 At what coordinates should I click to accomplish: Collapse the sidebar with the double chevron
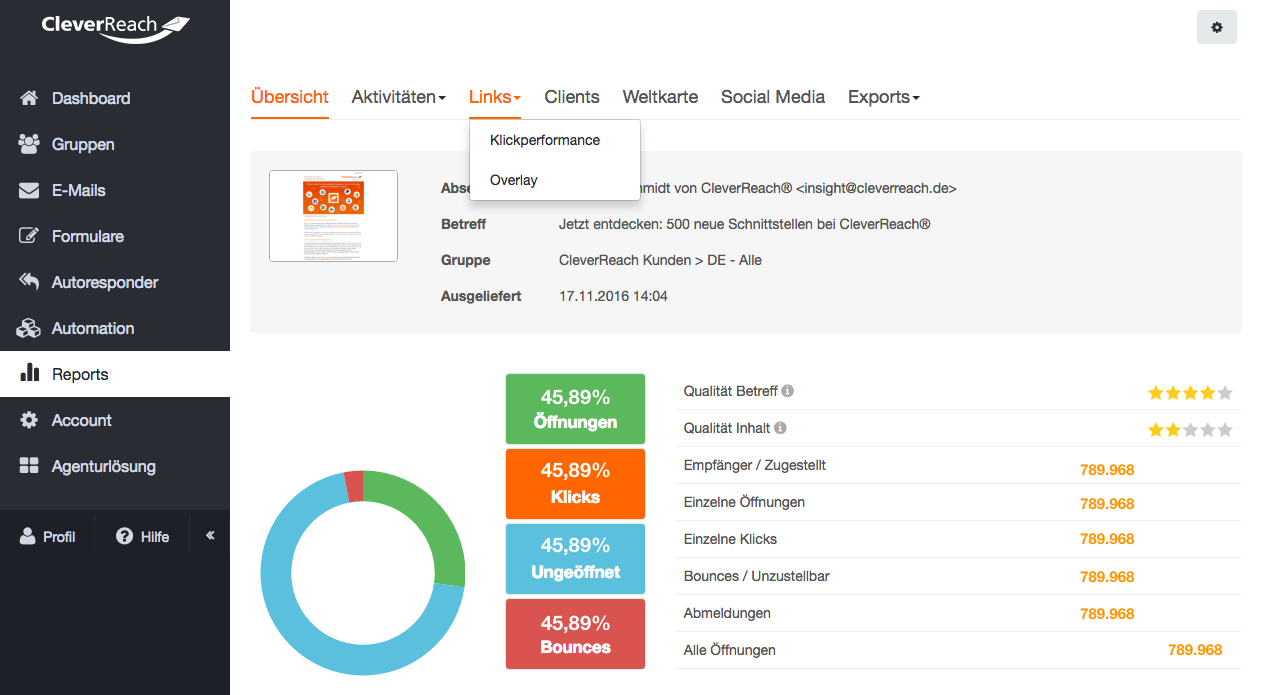[x=210, y=536]
